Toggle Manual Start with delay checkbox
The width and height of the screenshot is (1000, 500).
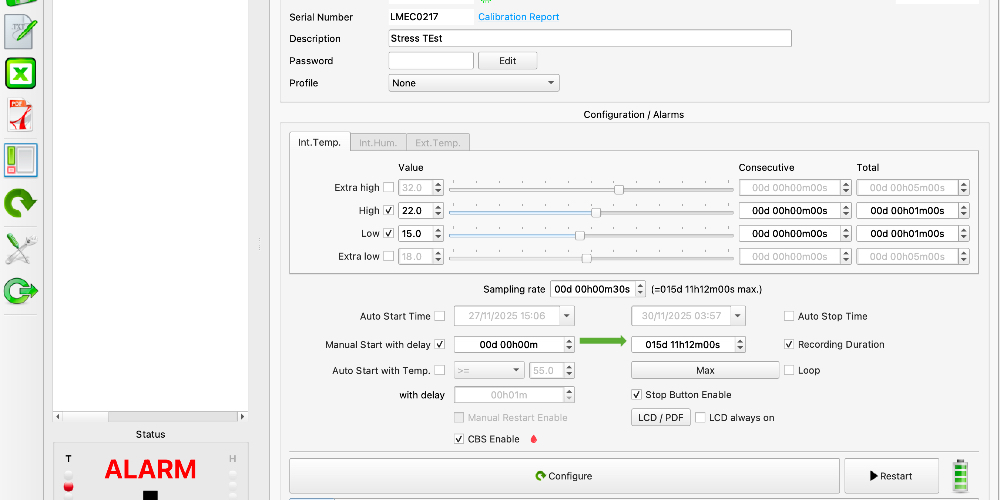(439, 344)
